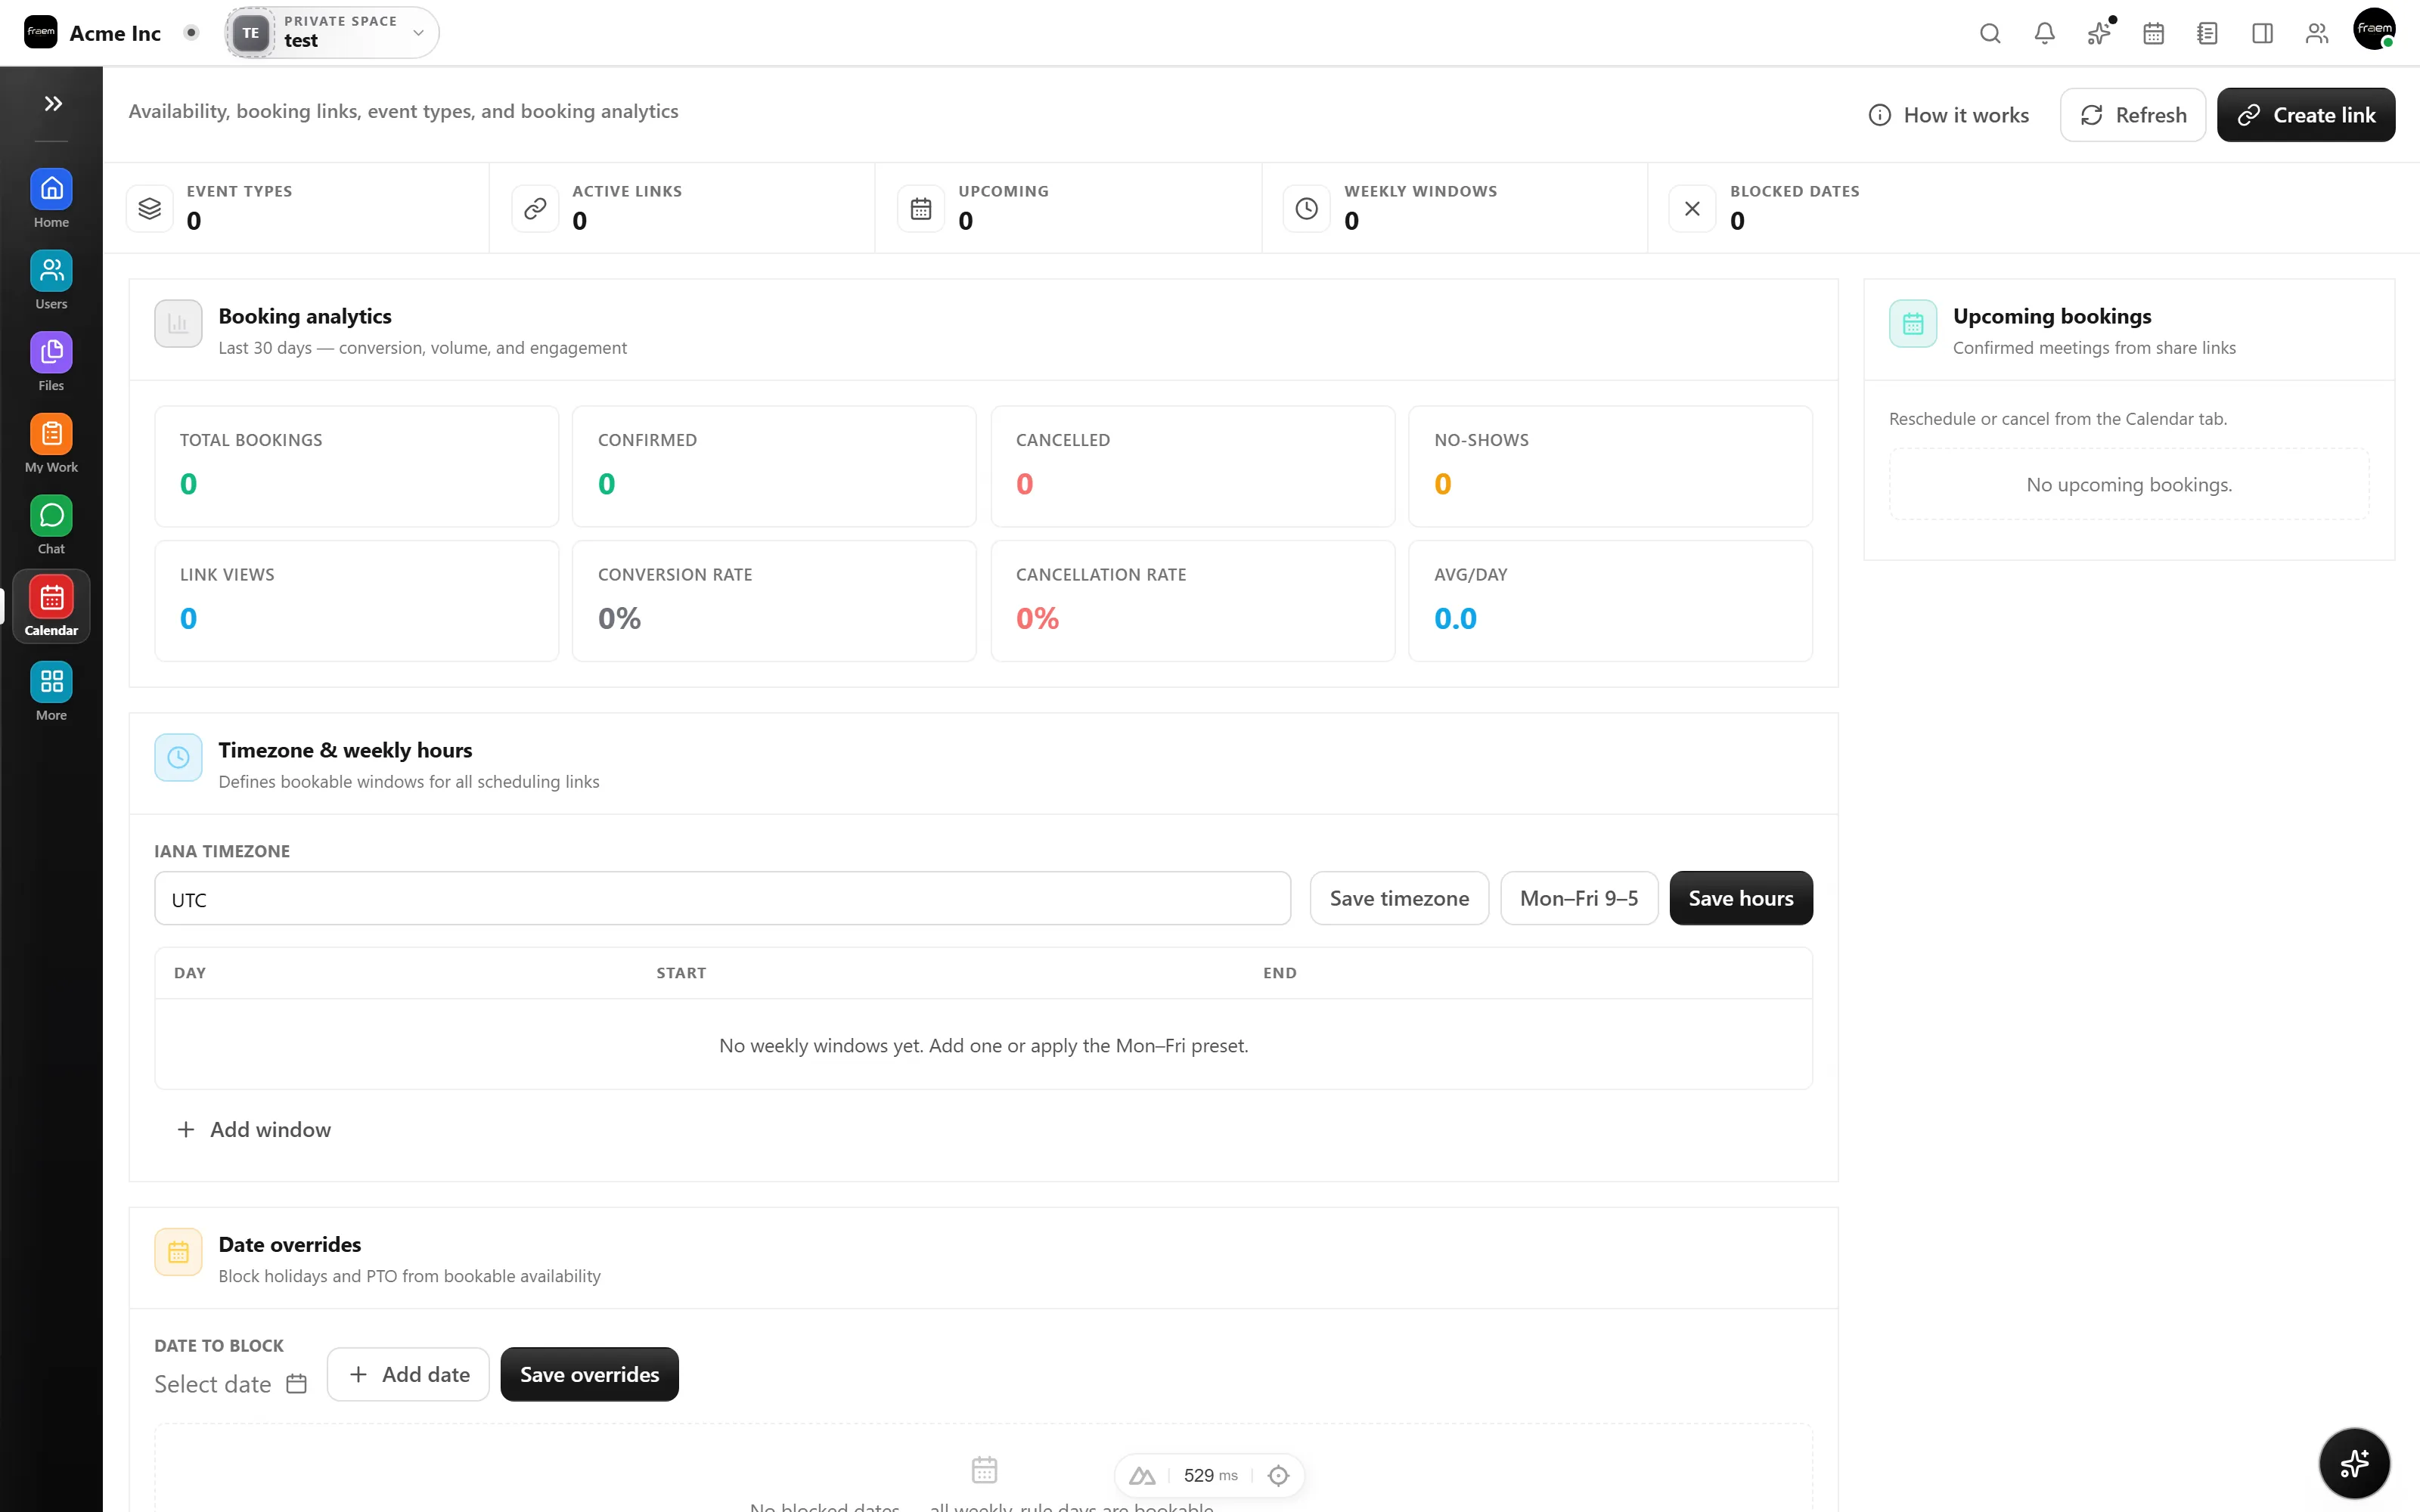Click the devtools target icon in bottom bar
Viewport: 2420px width, 1512px height.
tap(1278, 1475)
